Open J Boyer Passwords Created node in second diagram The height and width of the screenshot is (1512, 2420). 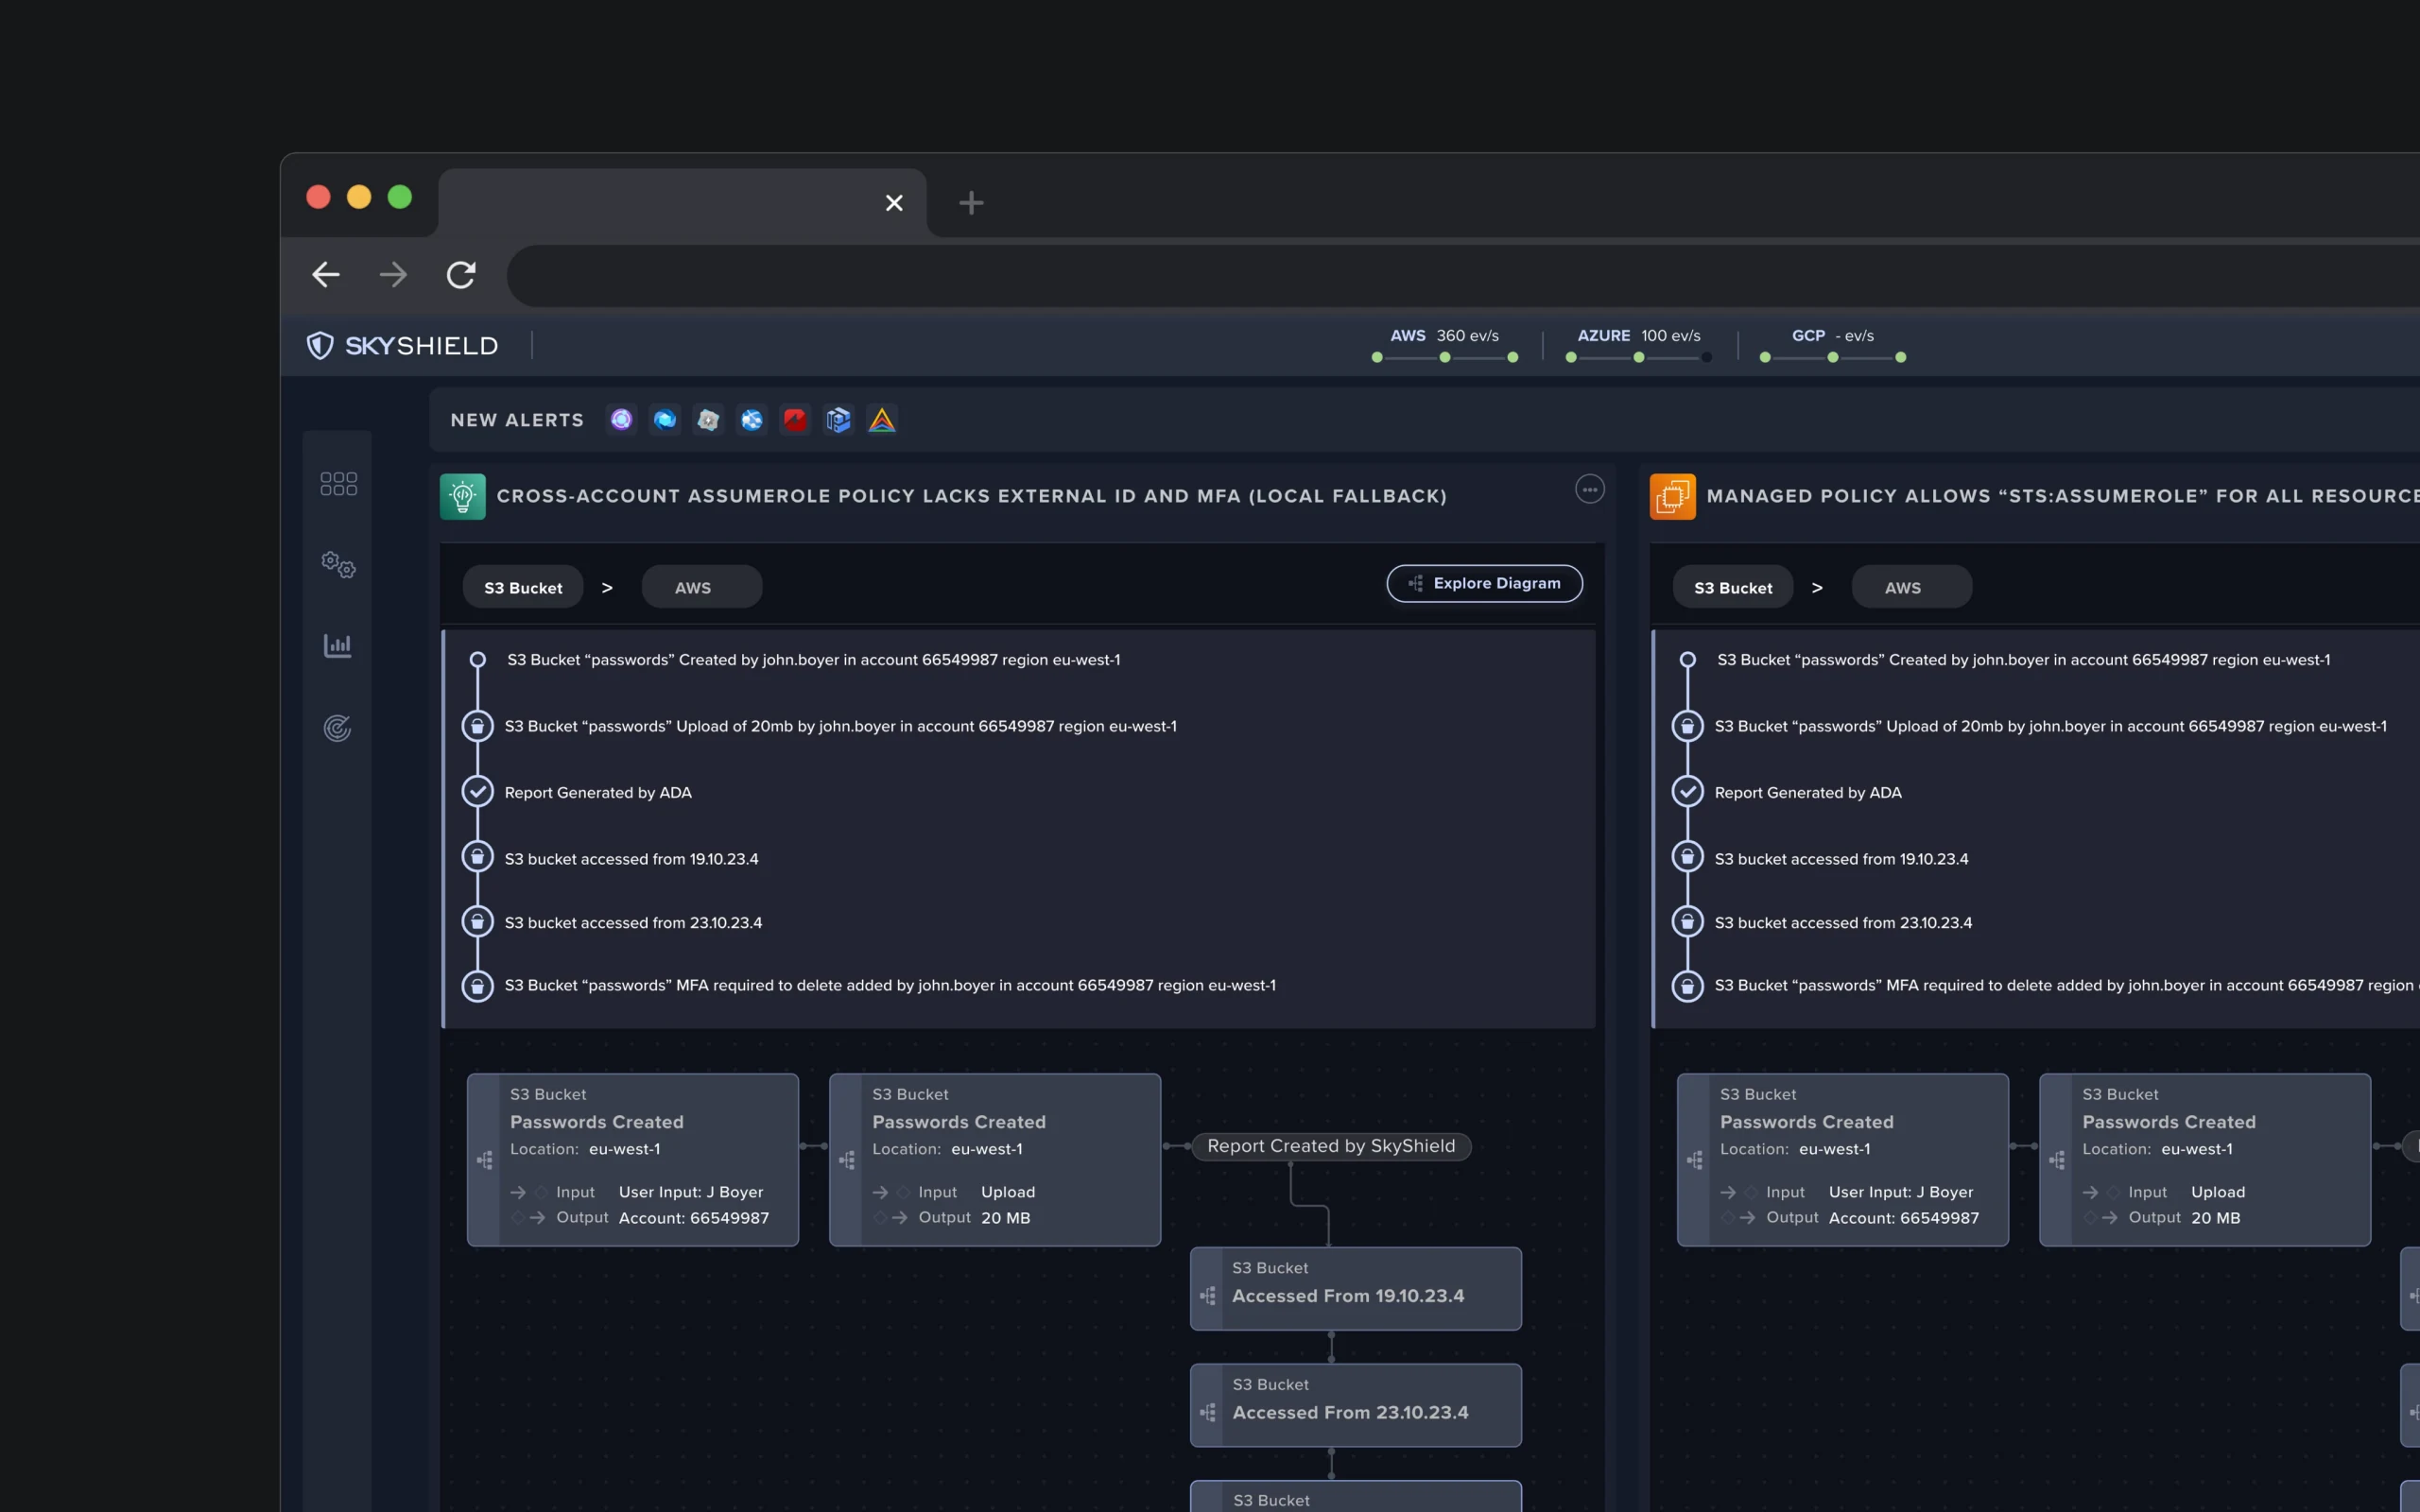[x=1843, y=1160]
